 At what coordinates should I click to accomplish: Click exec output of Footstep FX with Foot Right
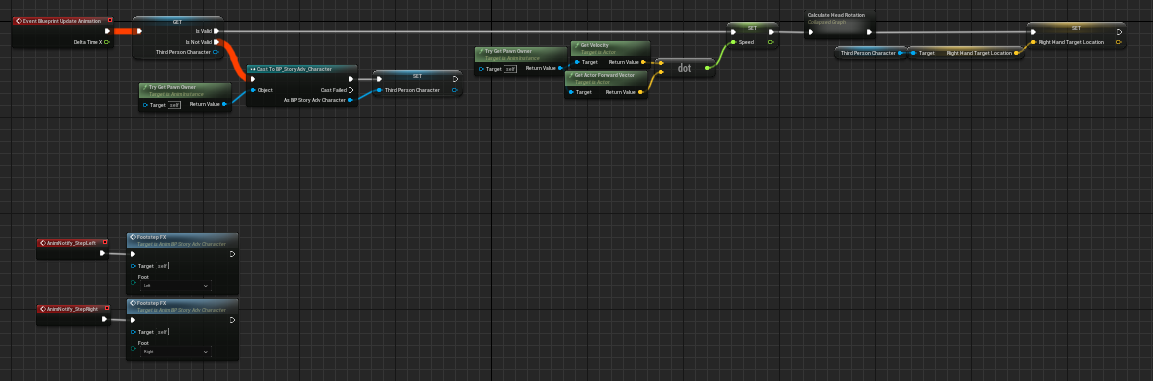click(x=232, y=320)
